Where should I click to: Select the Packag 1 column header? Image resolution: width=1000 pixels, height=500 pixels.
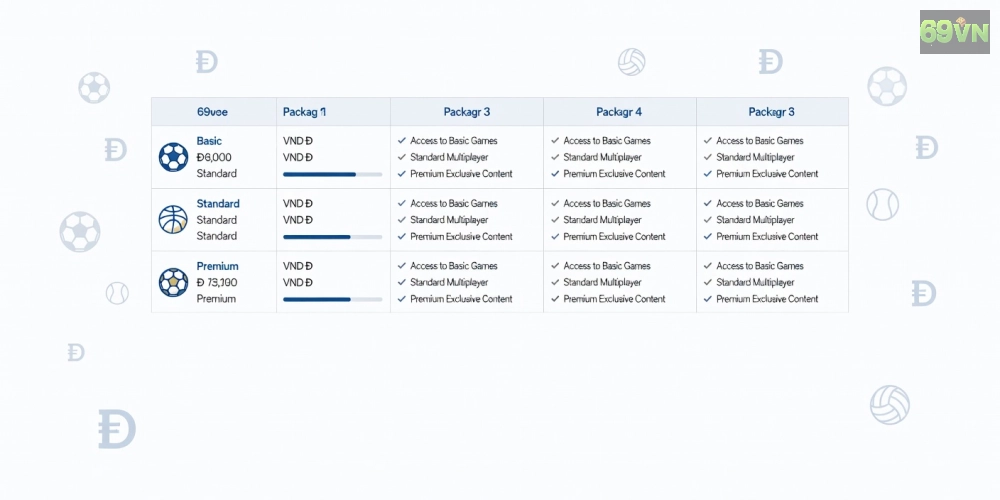(304, 112)
